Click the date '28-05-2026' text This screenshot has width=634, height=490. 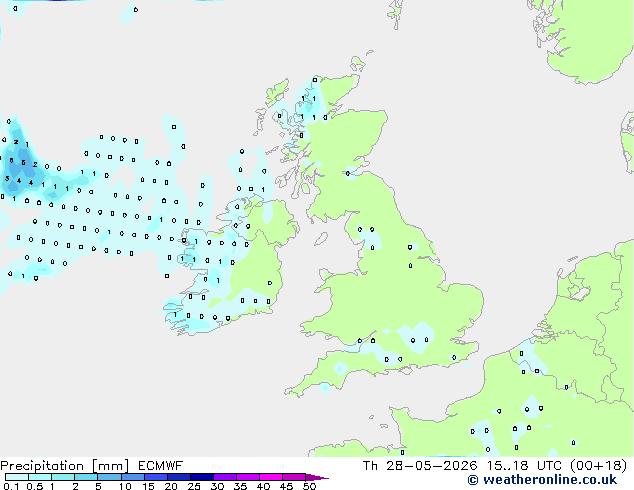[x=431, y=466]
